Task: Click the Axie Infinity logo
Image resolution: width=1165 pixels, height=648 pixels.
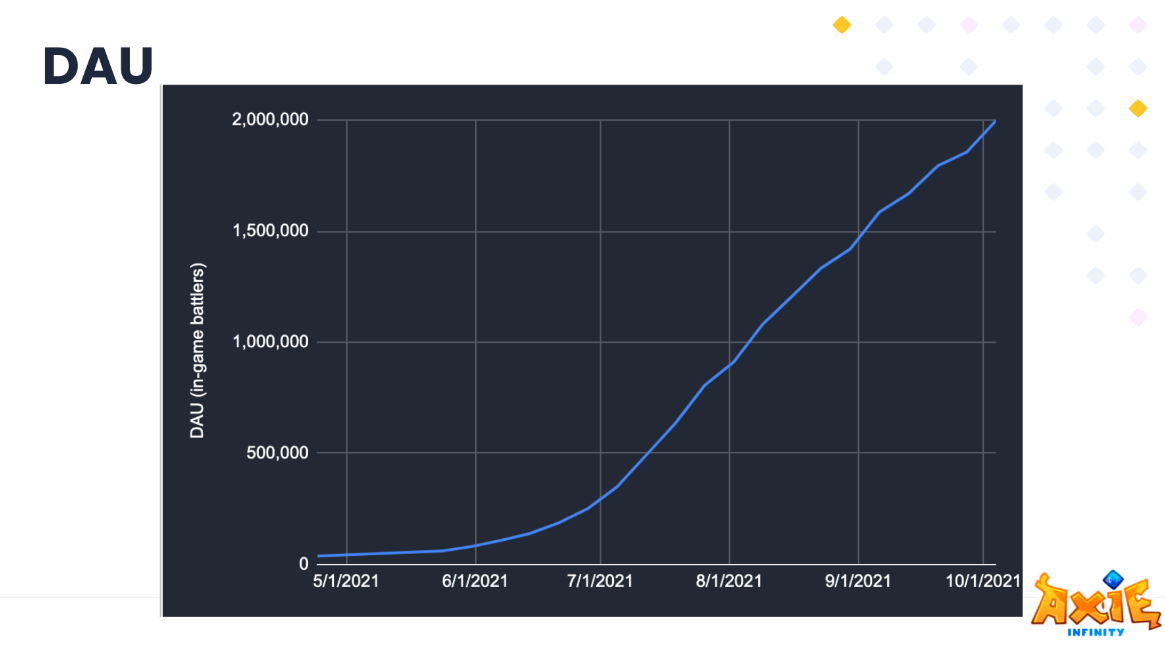Action: click(1096, 603)
